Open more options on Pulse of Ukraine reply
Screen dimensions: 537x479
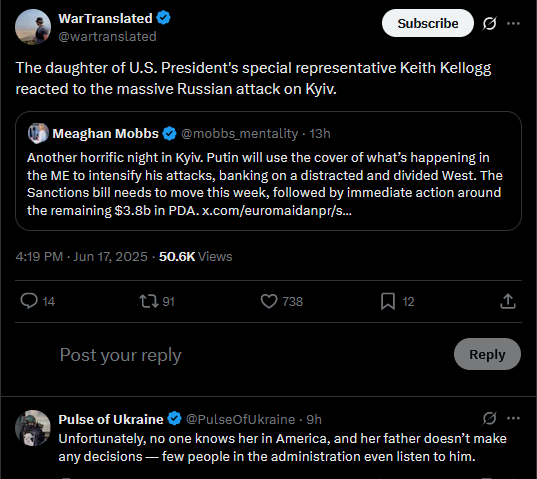coord(513,418)
